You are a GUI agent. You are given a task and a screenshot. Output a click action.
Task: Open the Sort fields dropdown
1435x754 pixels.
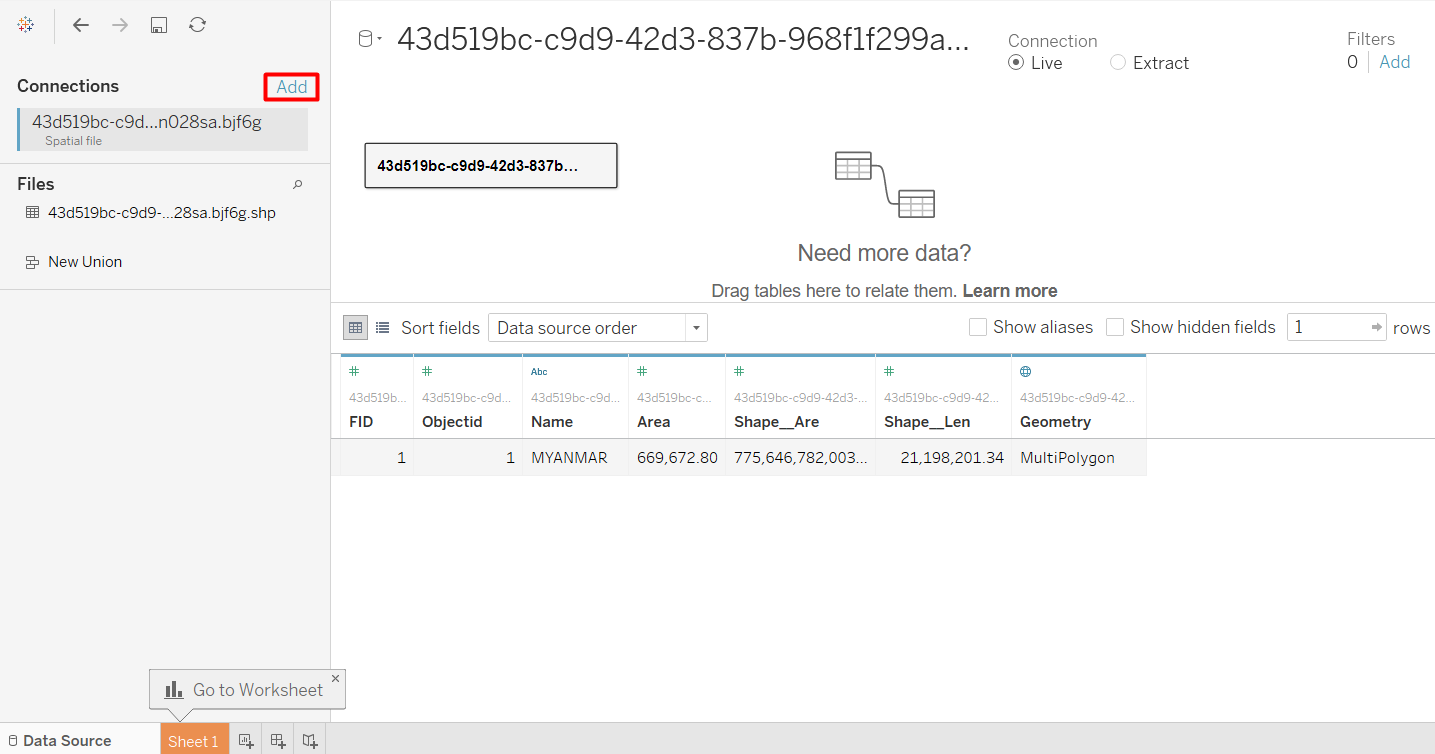[x=597, y=328]
